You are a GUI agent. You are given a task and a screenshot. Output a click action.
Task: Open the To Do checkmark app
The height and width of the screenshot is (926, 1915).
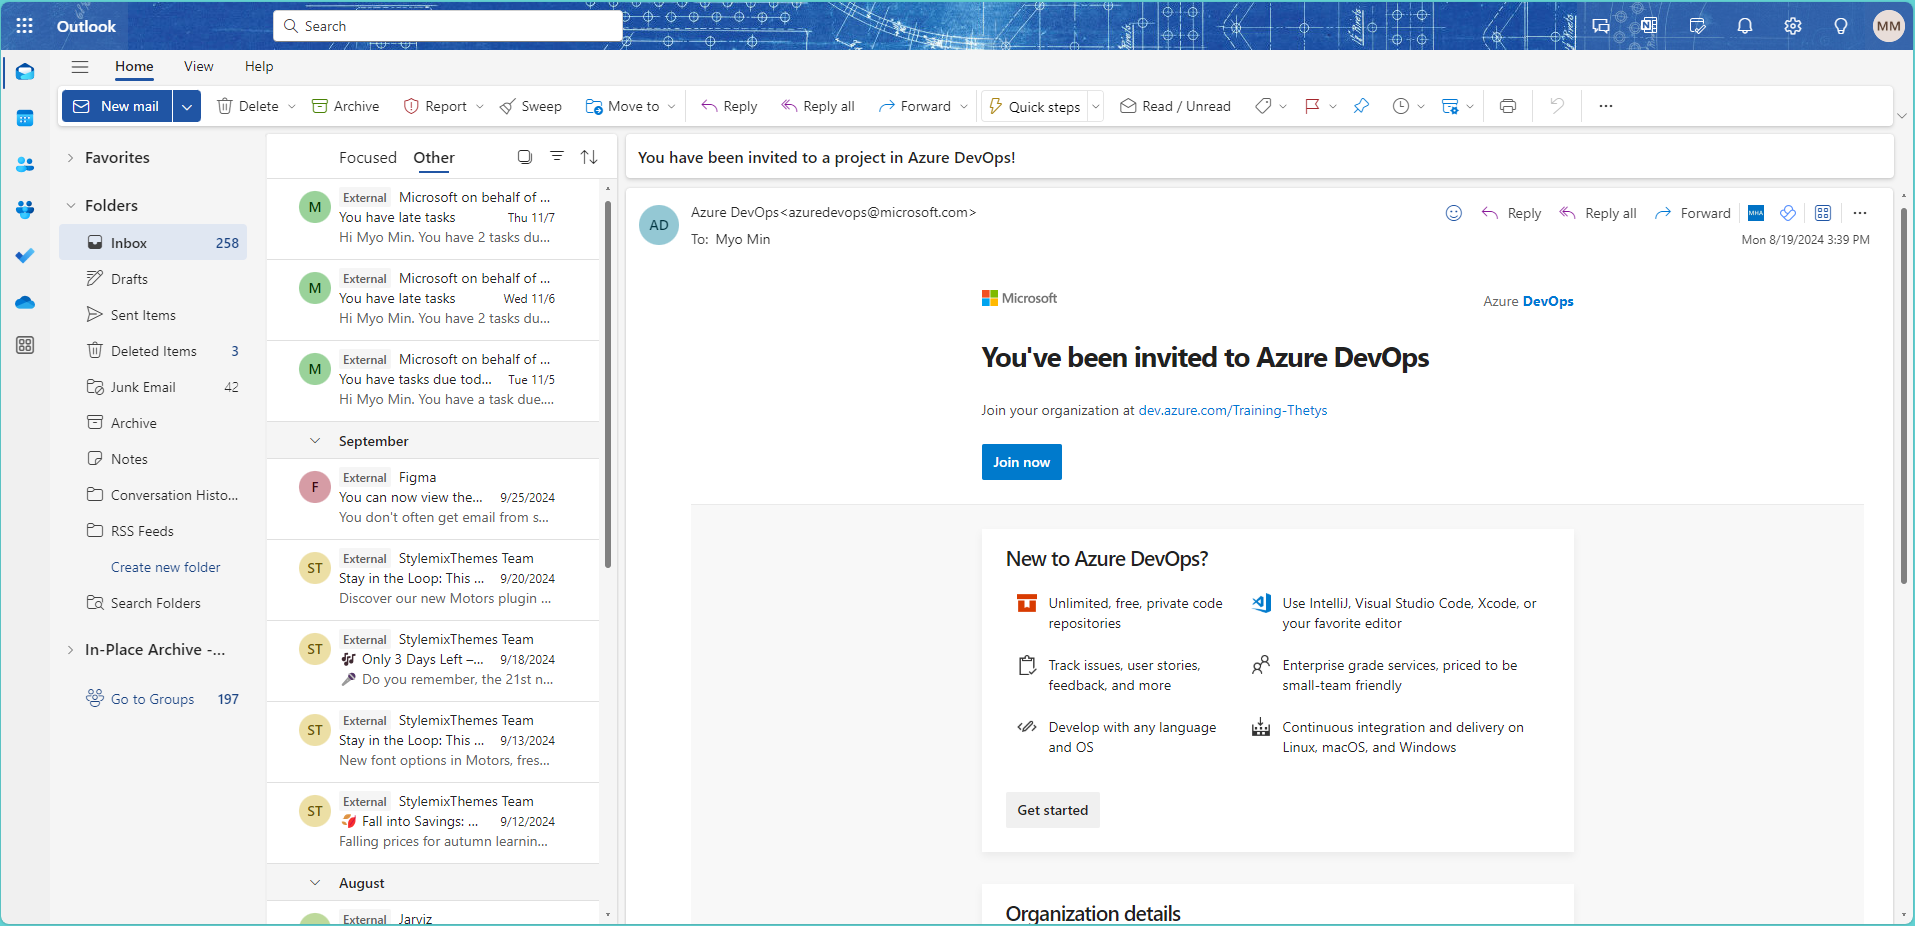point(25,256)
